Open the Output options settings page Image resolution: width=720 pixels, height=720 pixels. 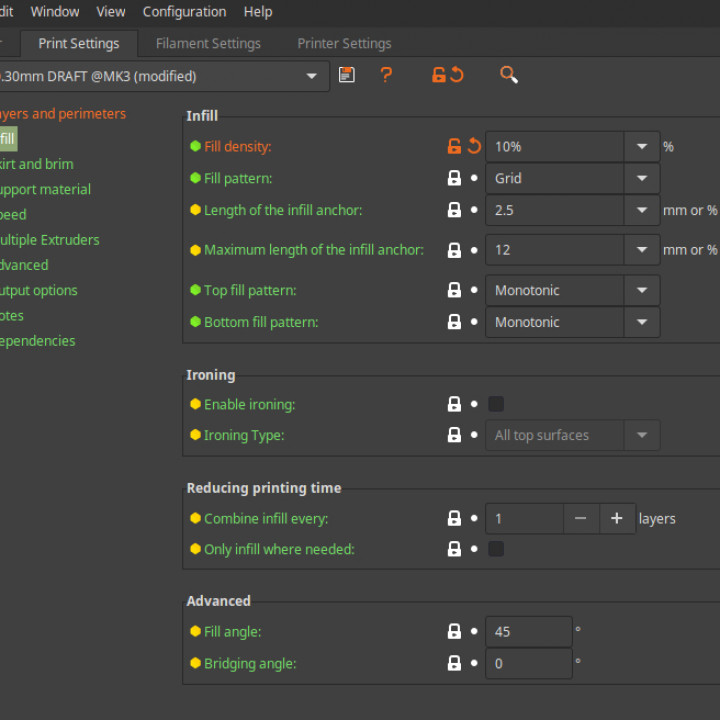(x=39, y=290)
